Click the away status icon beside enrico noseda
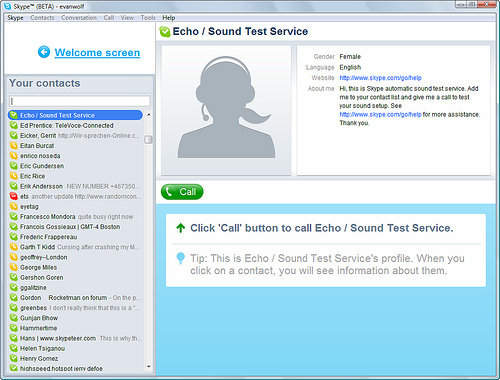This screenshot has height=380, width=500. [14, 156]
